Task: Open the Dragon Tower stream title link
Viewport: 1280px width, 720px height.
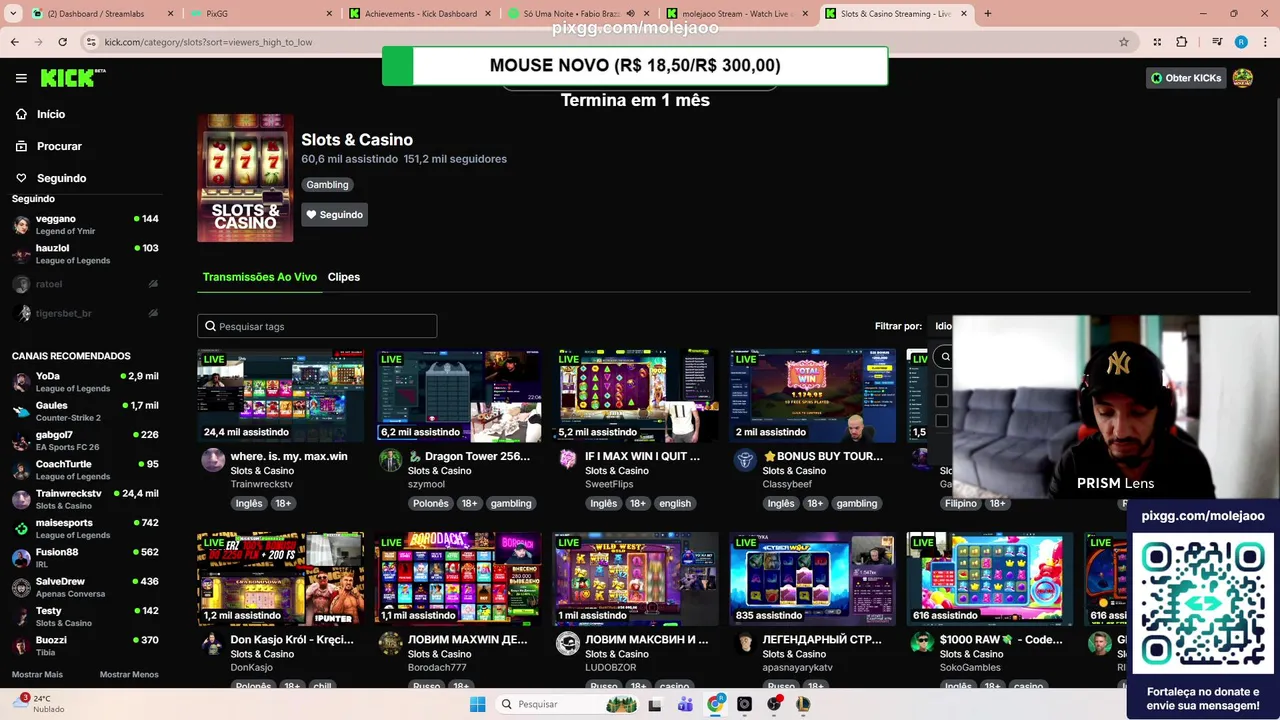Action: point(469,457)
